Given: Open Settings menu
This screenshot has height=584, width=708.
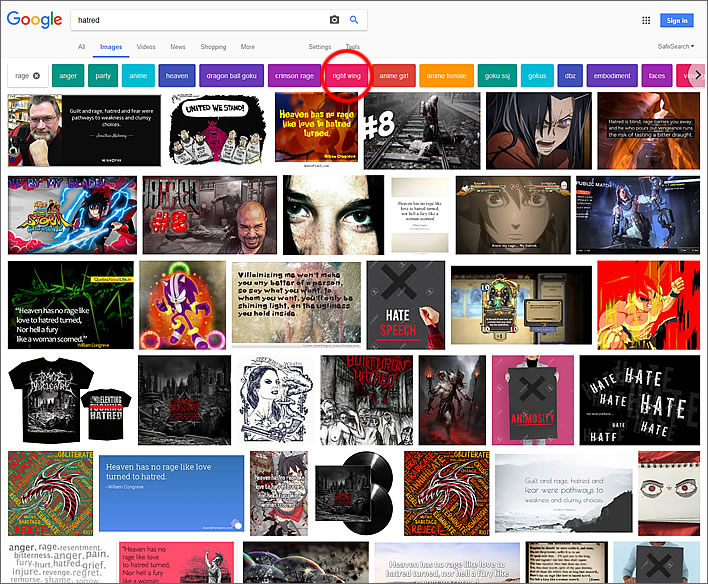Looking at the screenshot, I should tap(320, 47).
